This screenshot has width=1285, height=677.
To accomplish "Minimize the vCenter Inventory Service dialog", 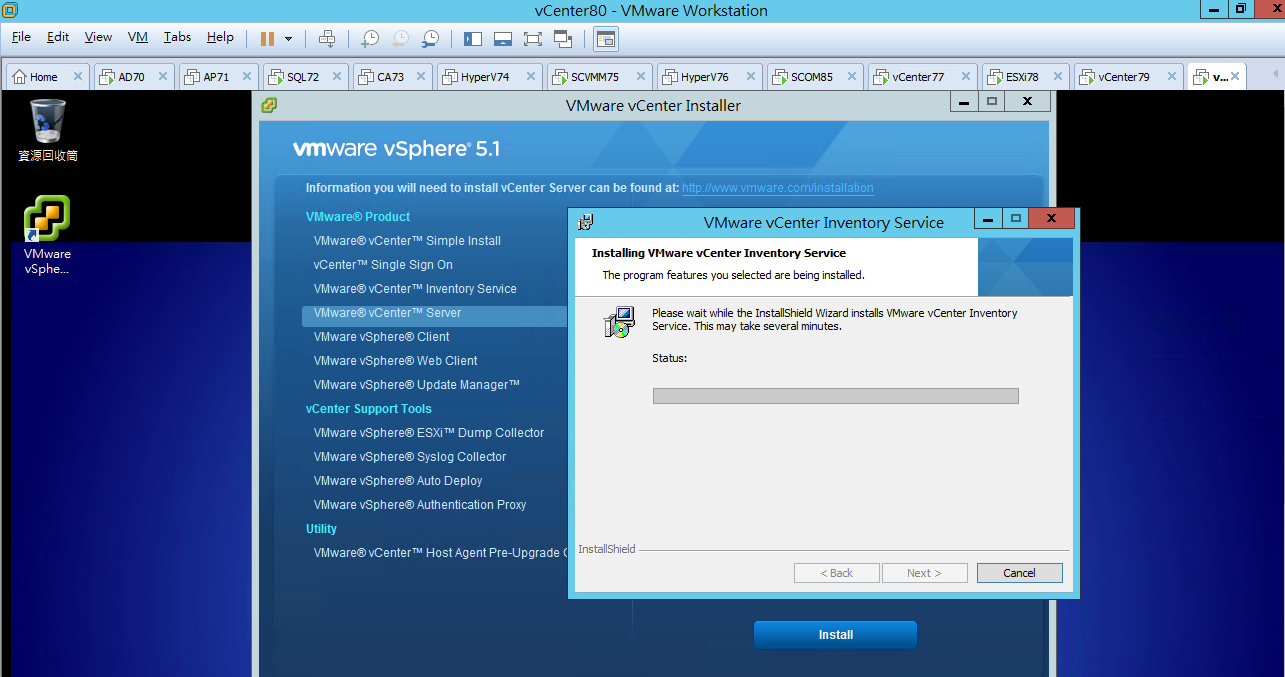I will [x=989, y=218].
